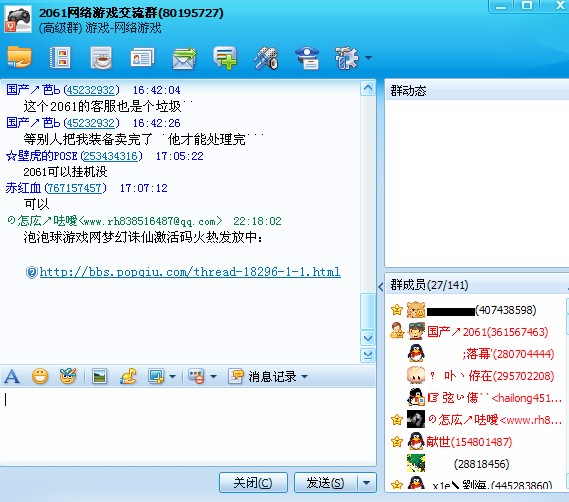Image resolution: width=569 pixels, height=502 pixels.
Task: Open the magic emoticon icon with wand
Action: (68, 376)
